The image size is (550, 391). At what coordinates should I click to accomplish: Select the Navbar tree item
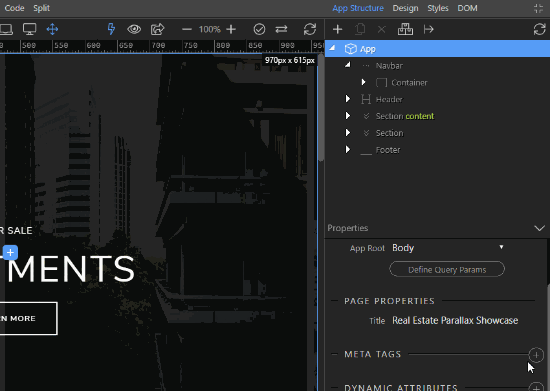tap(389, 66)
